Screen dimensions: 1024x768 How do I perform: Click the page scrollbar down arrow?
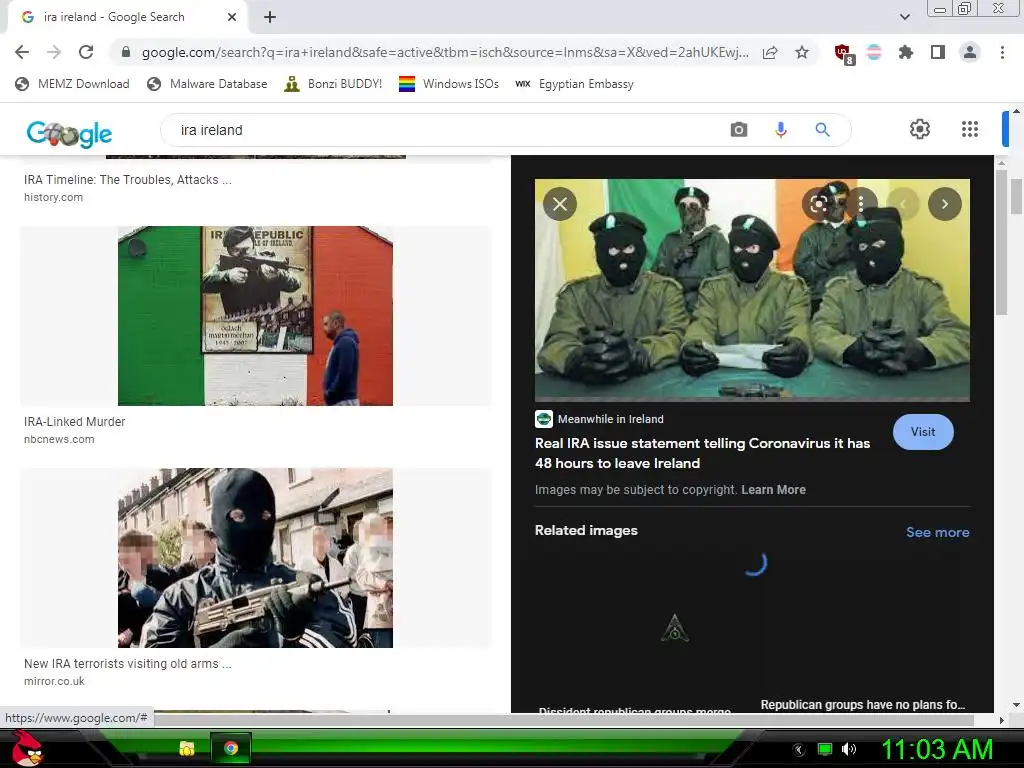(1017, 705)
